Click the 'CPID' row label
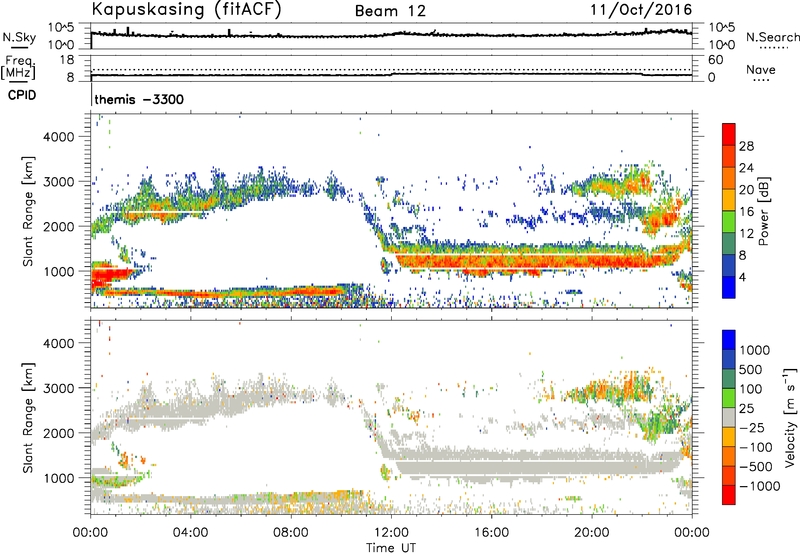Viewport: 800px width, 554px height. [22, 95]
